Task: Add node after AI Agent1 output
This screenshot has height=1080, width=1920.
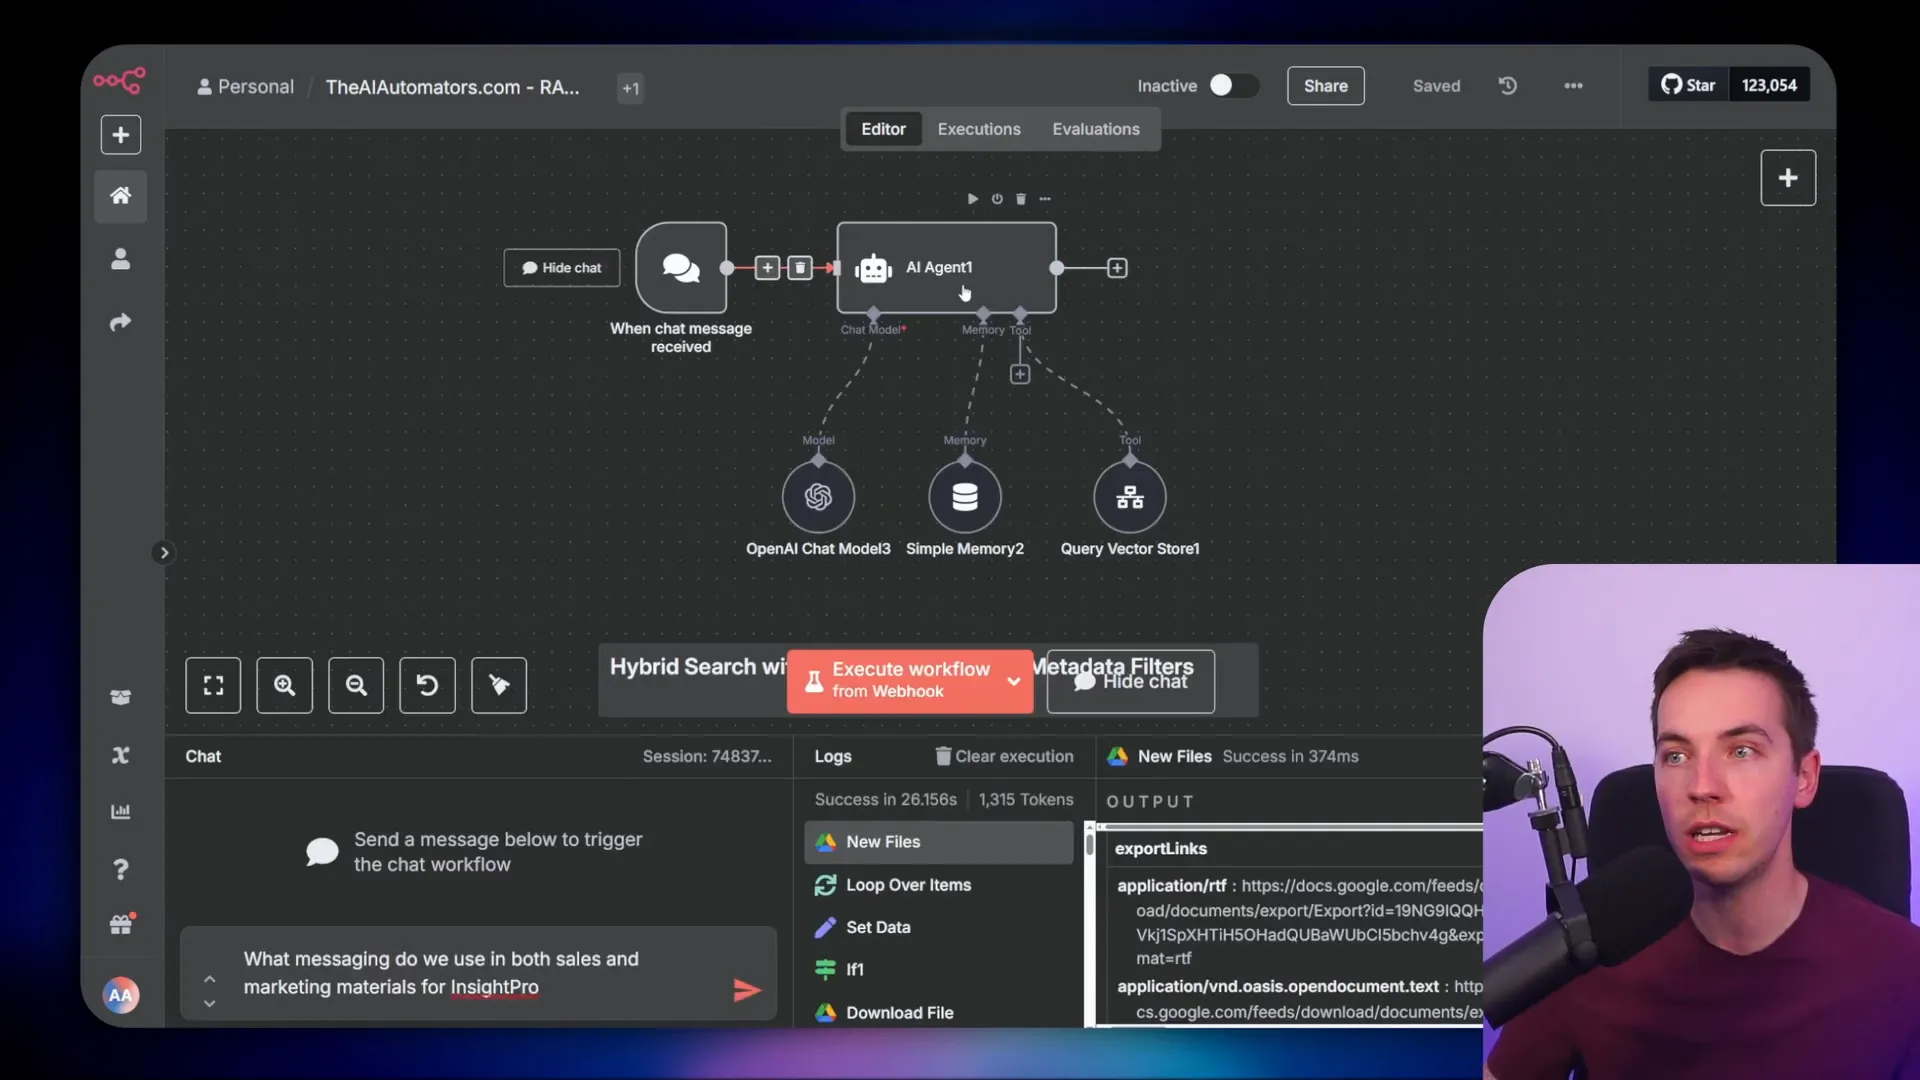Action: tap(1117, 268)
